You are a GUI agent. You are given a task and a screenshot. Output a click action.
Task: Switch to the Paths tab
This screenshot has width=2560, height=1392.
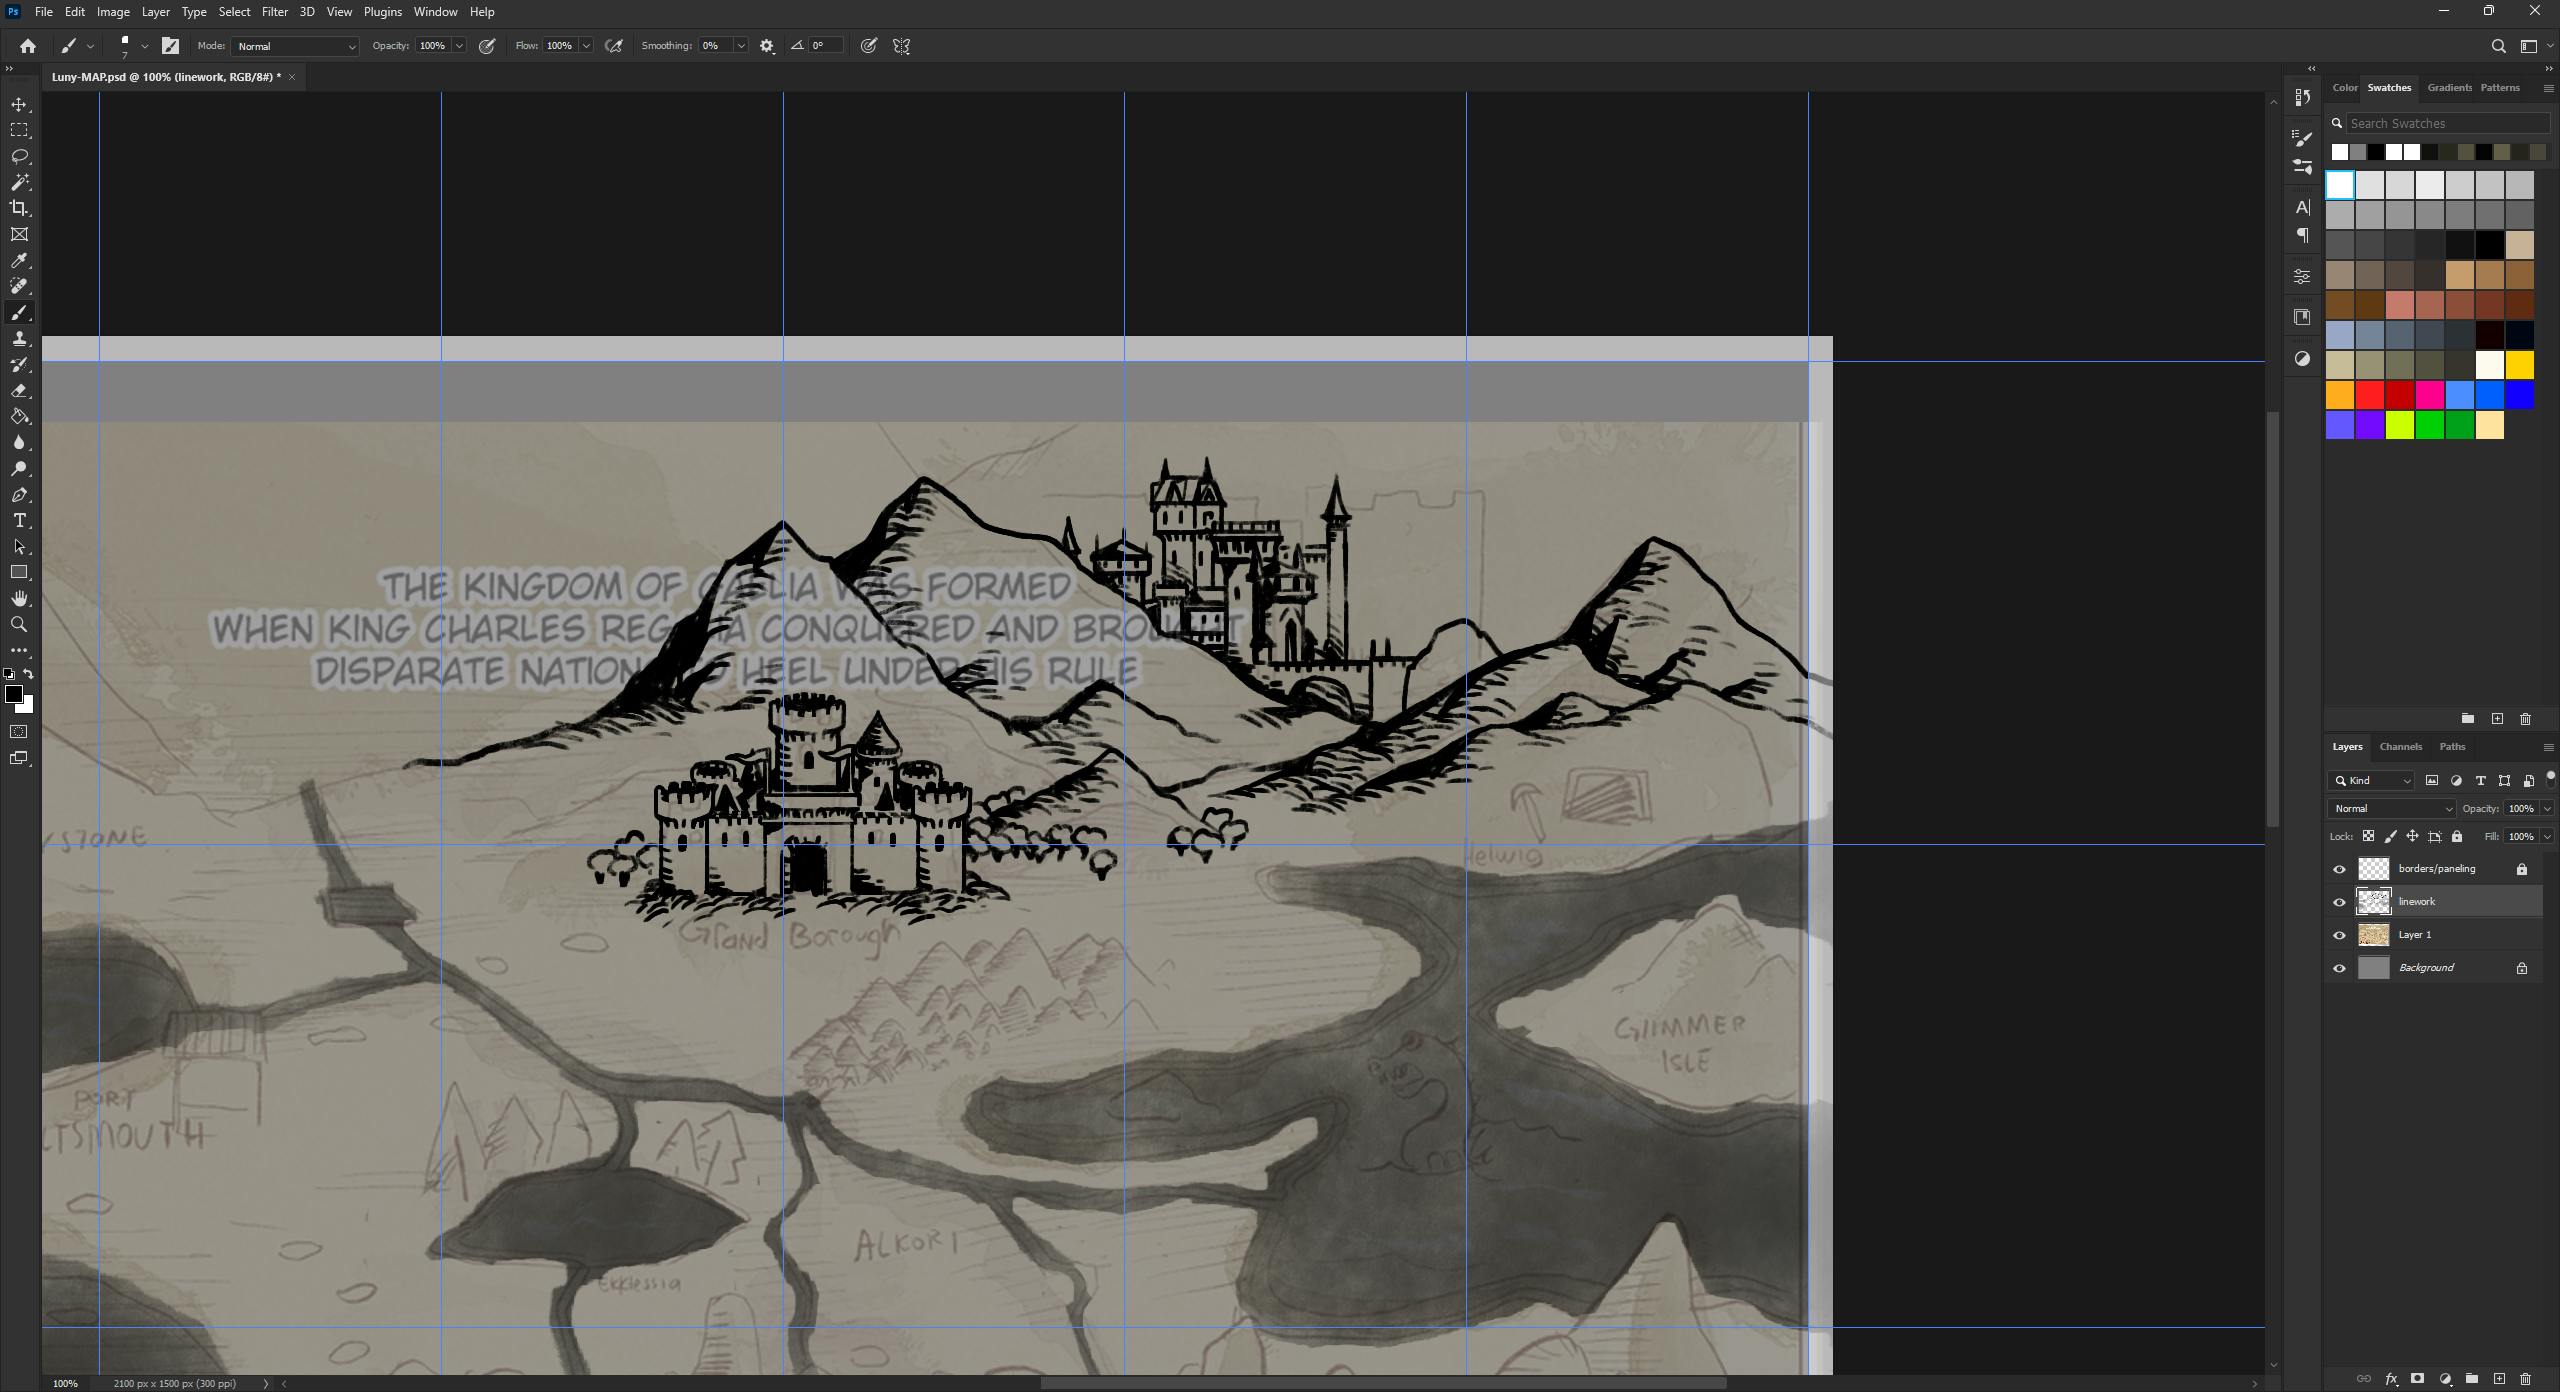pyautogui.click(x=2452, y=747)
